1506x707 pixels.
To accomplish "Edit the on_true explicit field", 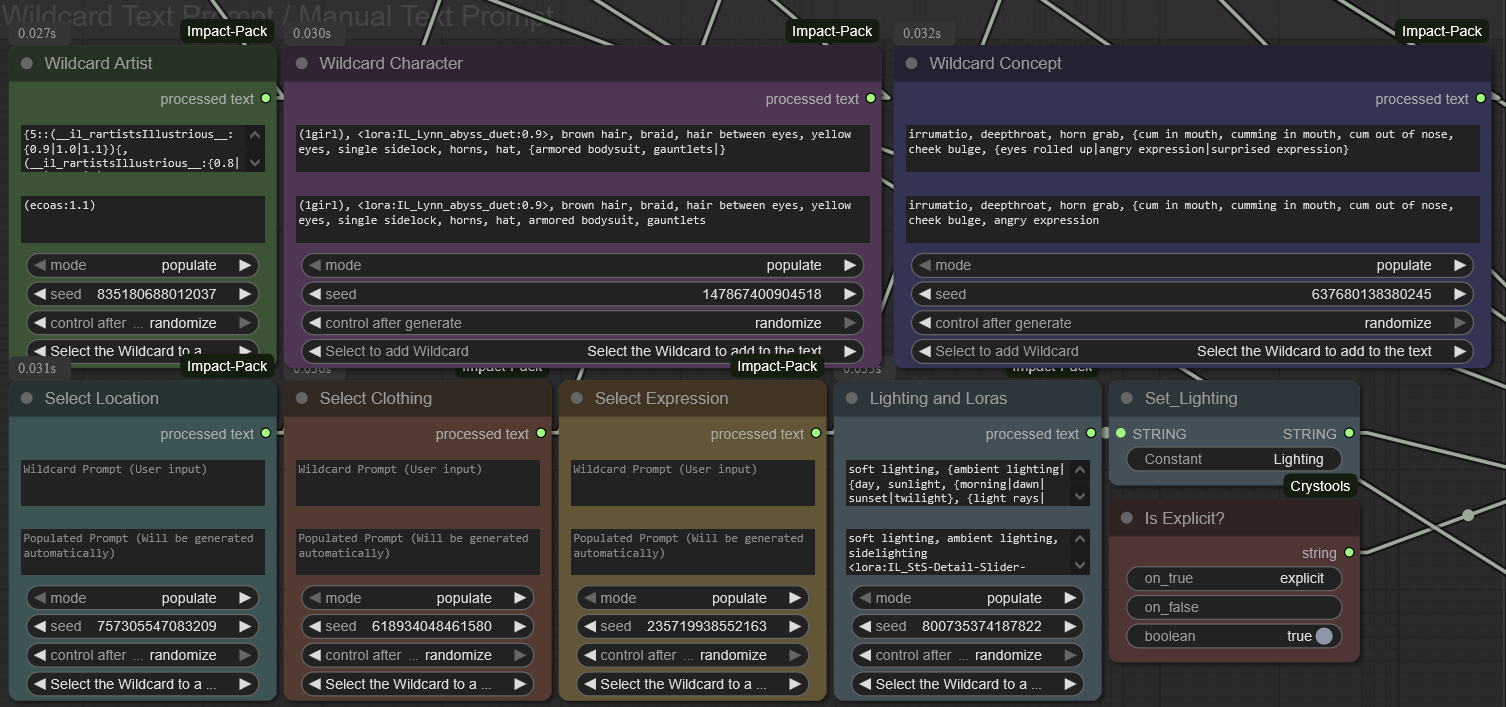I will point(1234,578).
